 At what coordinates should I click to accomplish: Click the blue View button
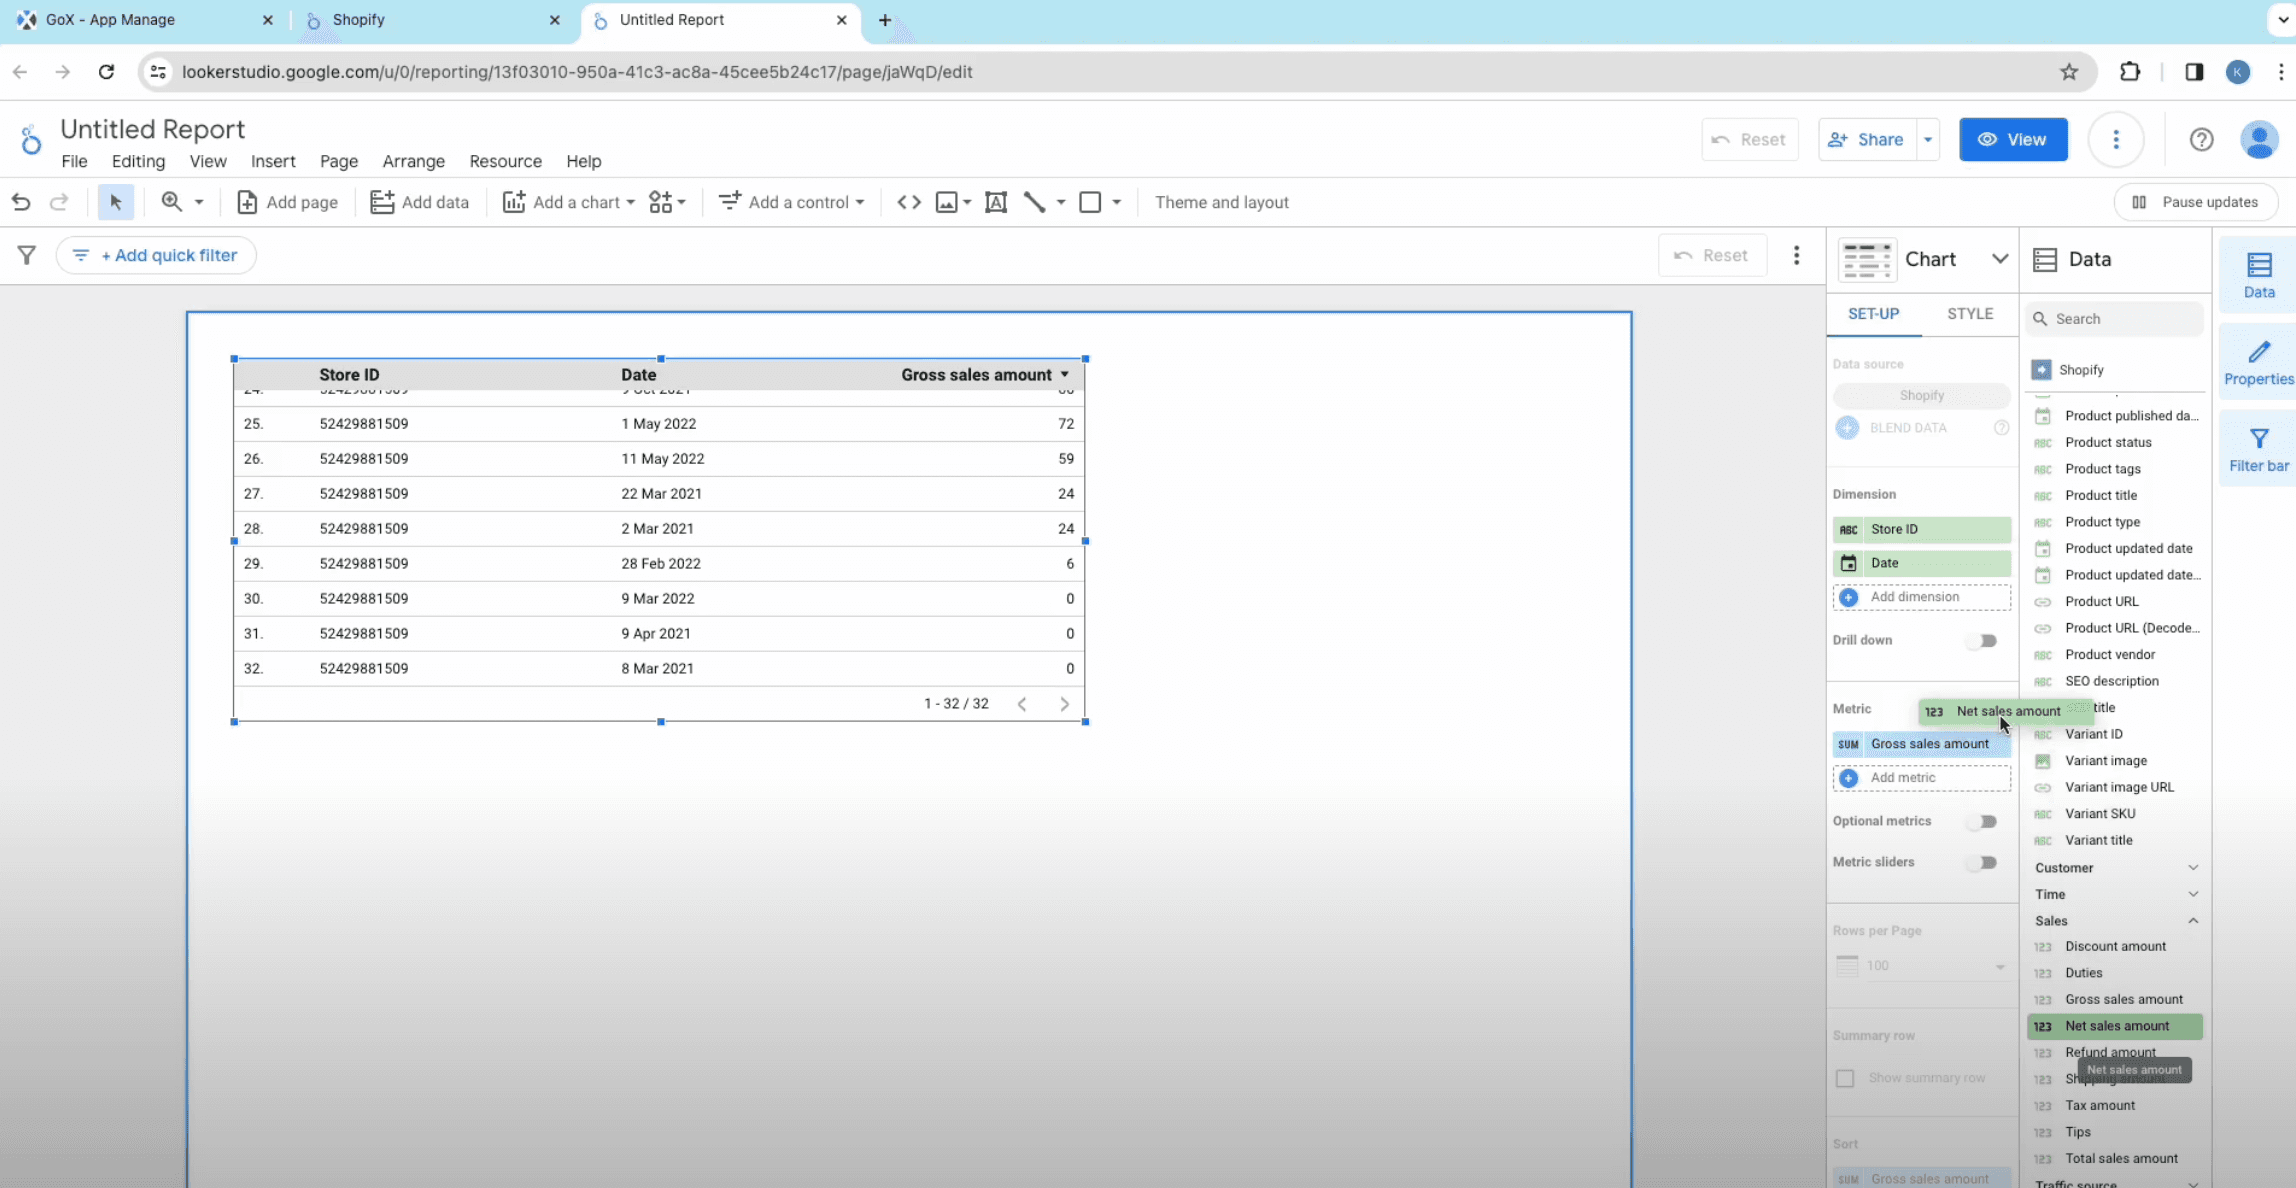pos(2012,140)
